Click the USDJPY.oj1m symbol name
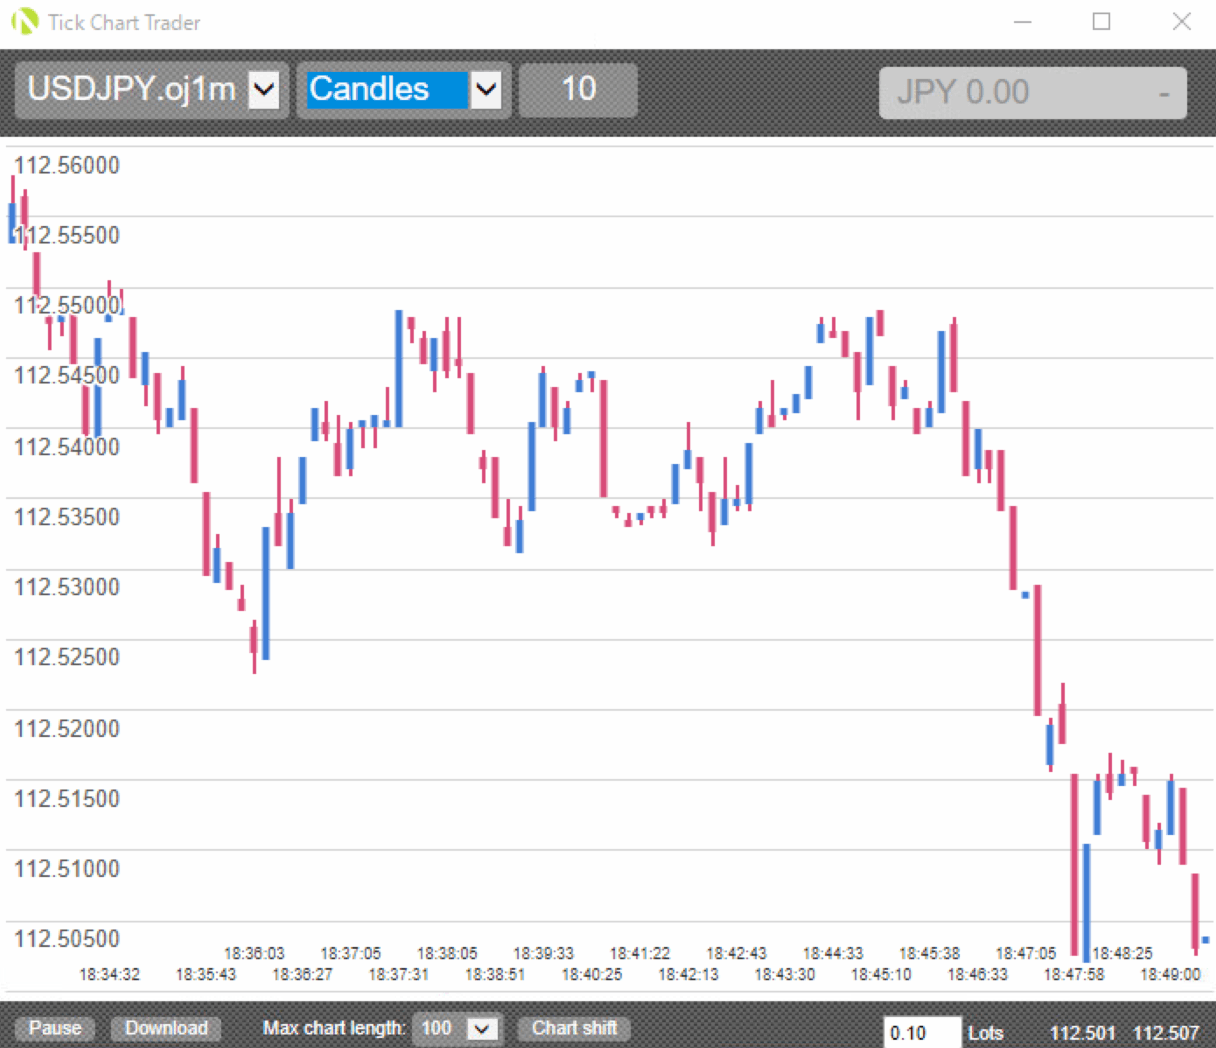 [131, 90]
